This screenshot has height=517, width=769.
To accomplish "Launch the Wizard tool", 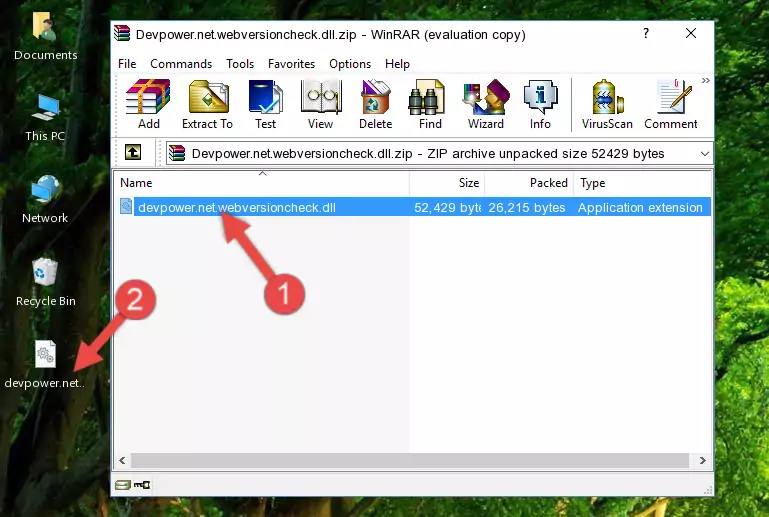I will pyautogui.click(x=486, y=104).
